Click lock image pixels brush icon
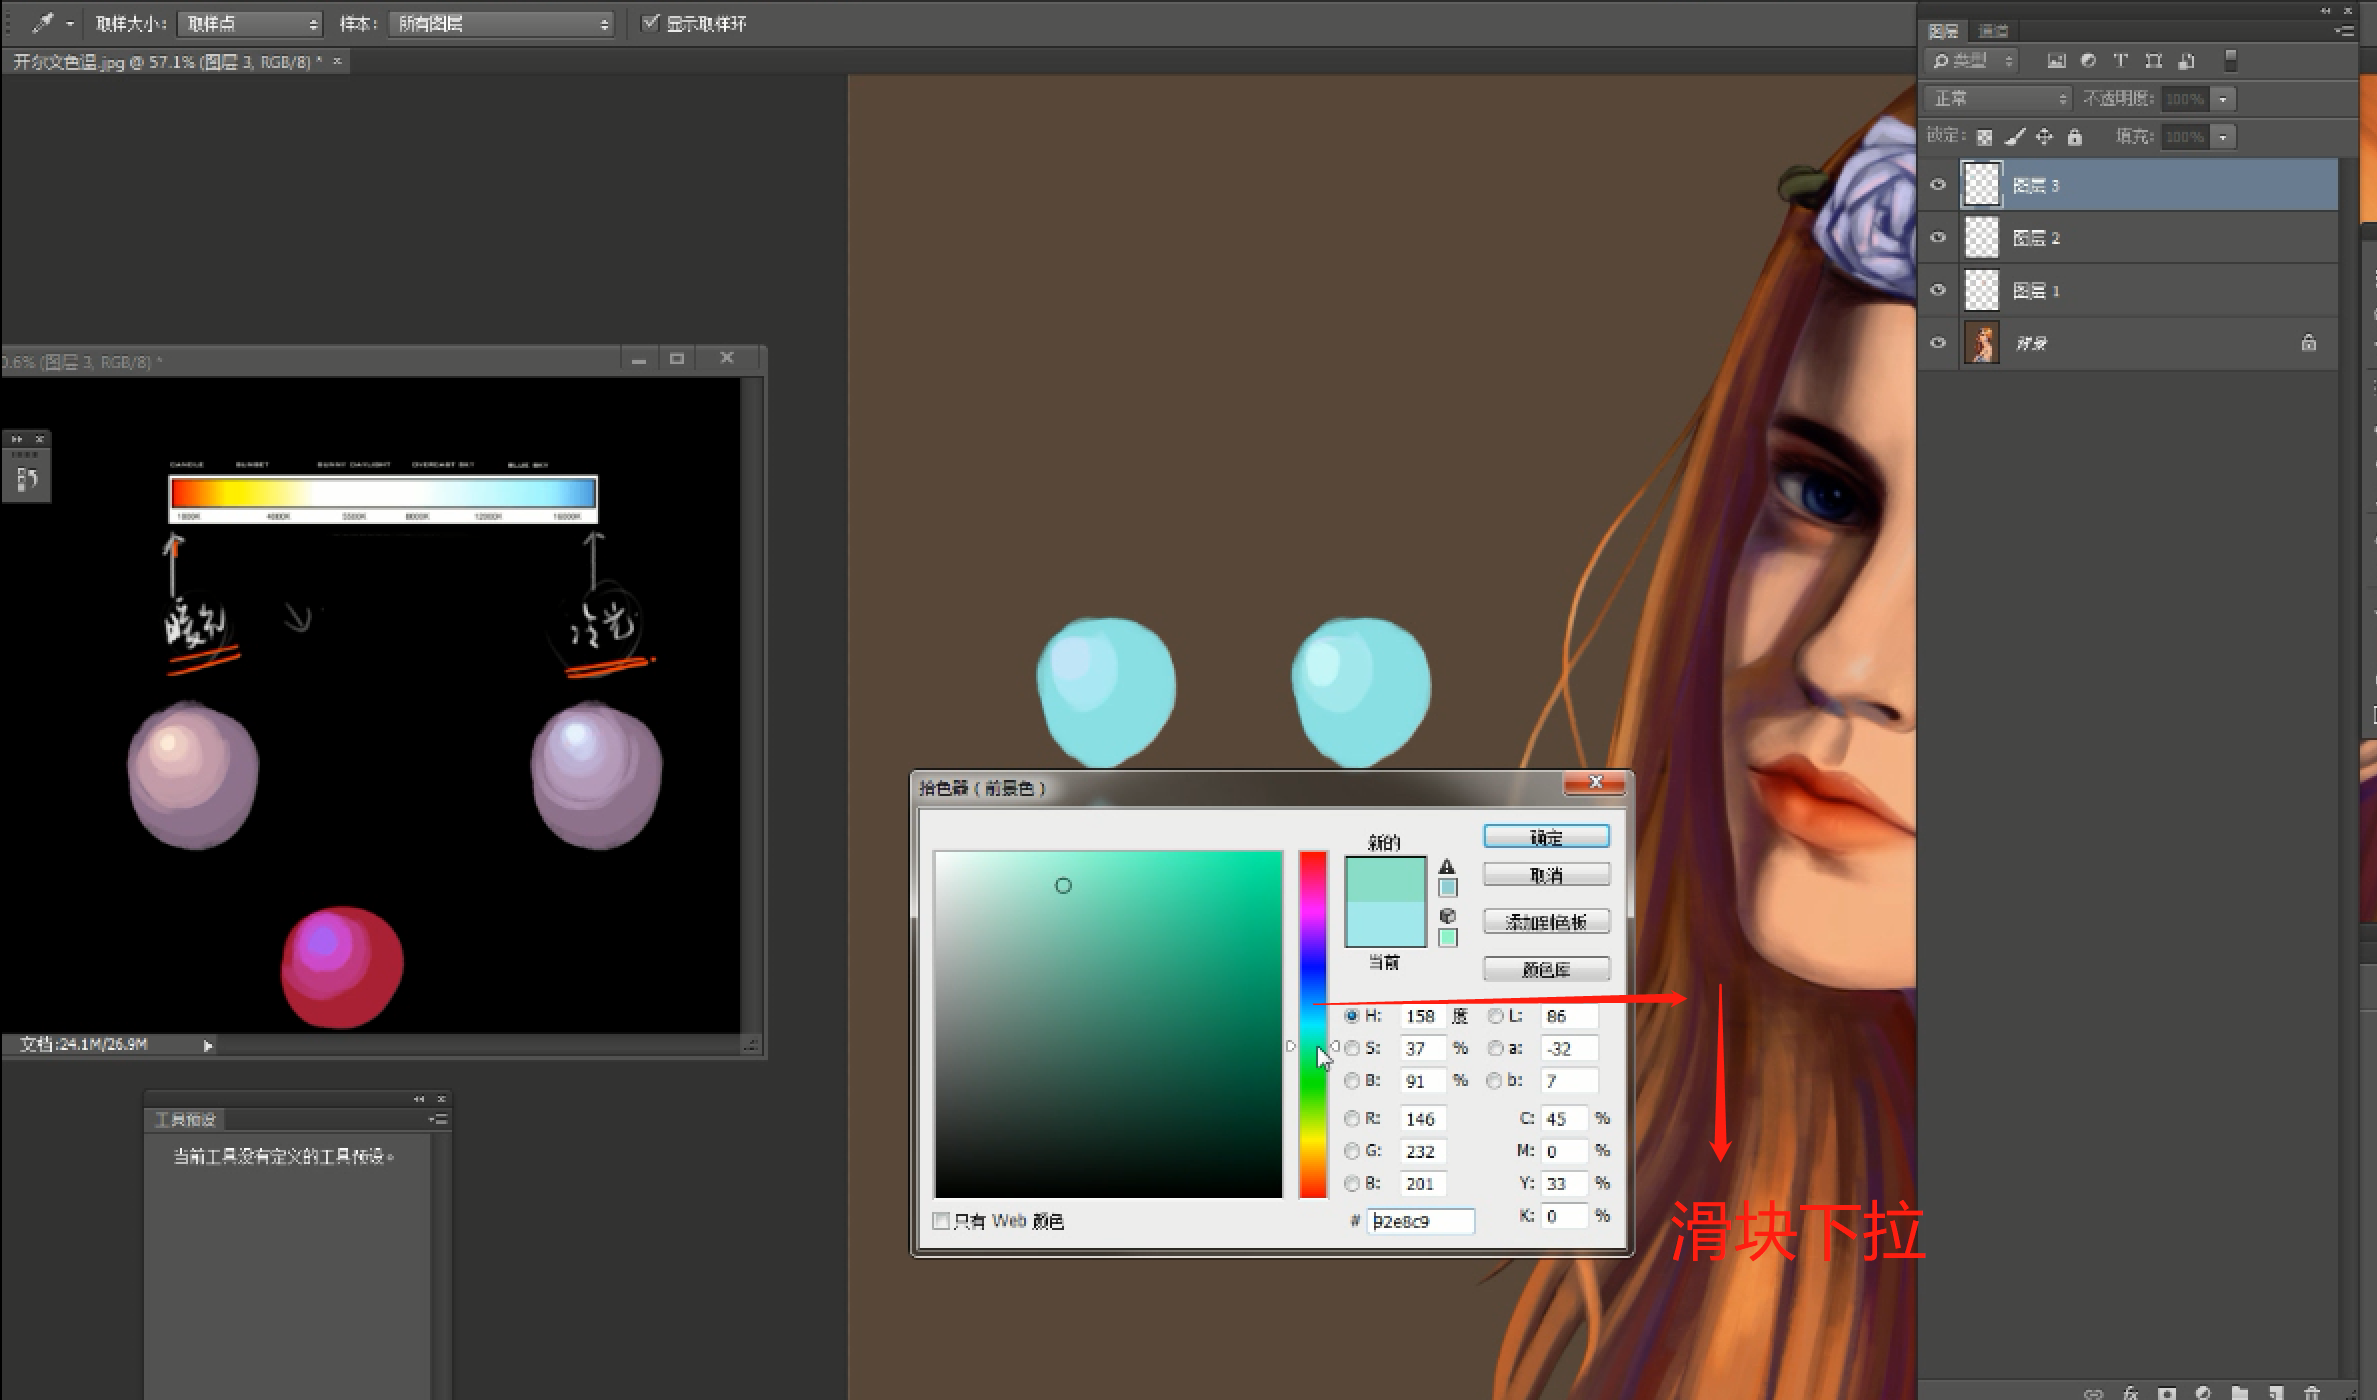Screen dimensions: 2377x1400 tap(2015, 137)
